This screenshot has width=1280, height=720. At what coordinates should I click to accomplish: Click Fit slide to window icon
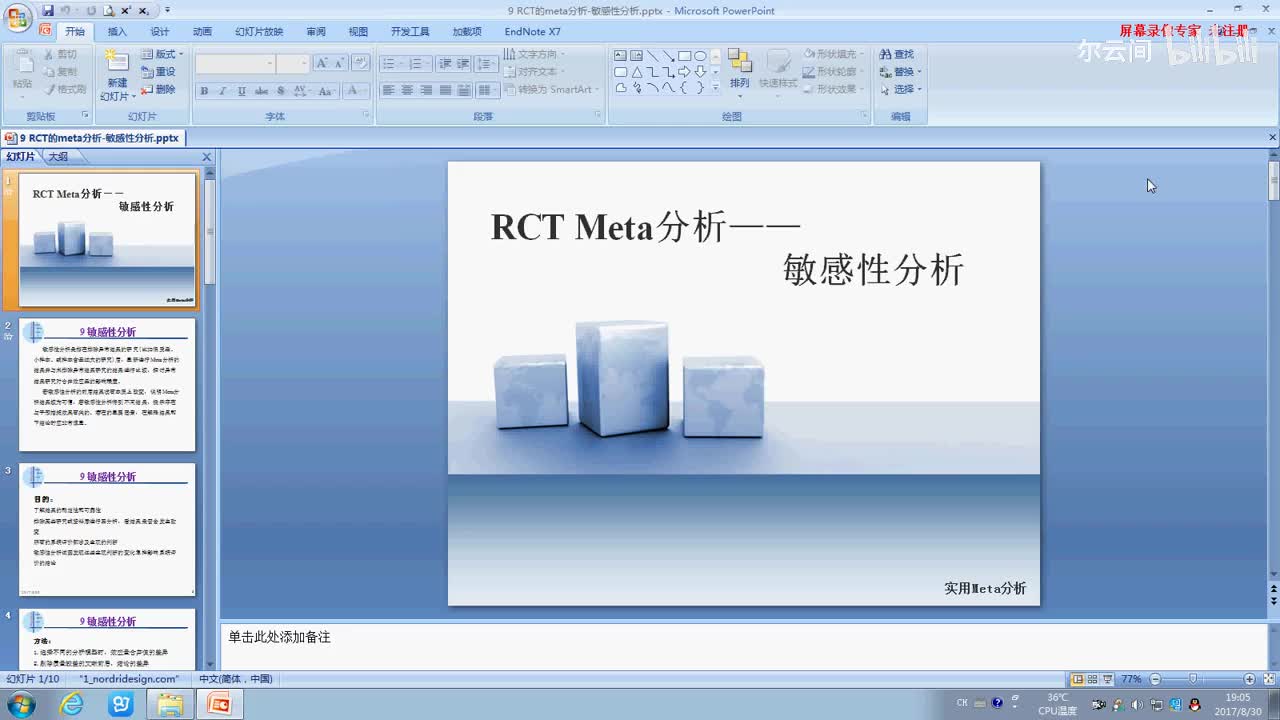pos(1268,679)
